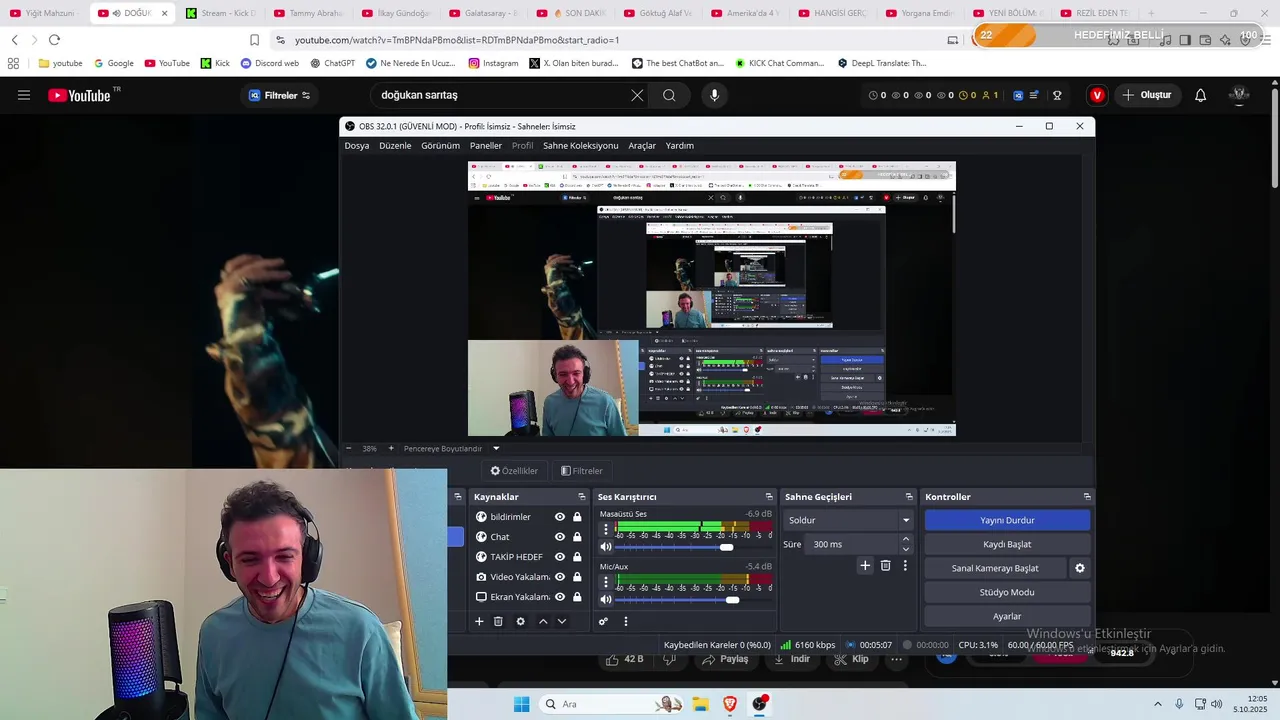Pop out the Sahne Geçişleri dock
Screen dimensions: 1280x720
(x=909, y=497)
